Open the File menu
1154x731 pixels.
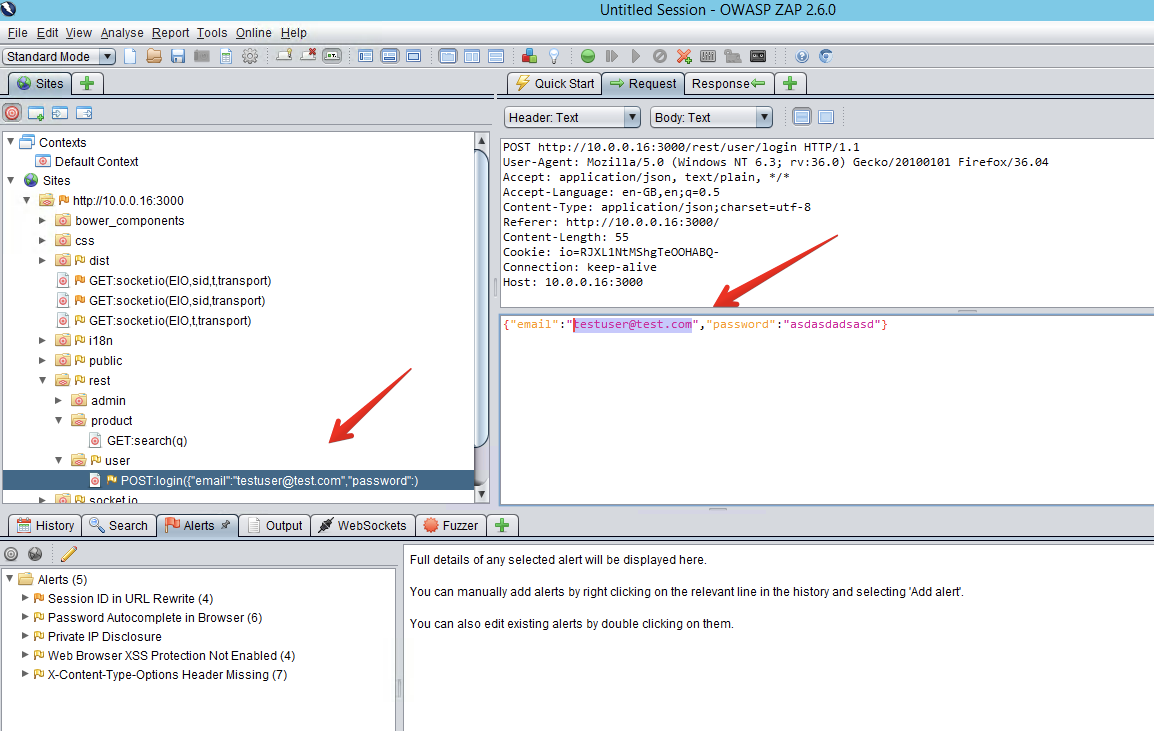17,32
